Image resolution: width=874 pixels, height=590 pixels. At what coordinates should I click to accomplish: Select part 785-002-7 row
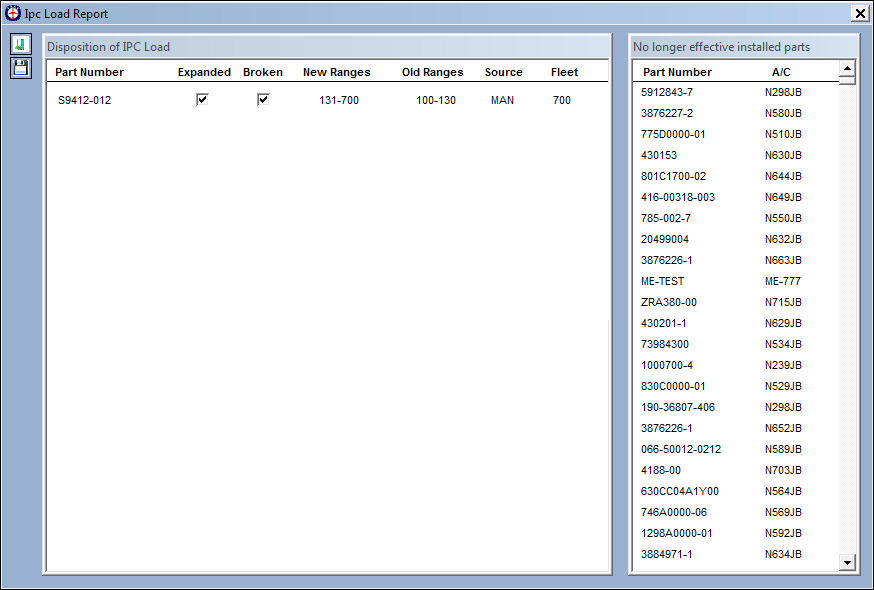[736, 218]
